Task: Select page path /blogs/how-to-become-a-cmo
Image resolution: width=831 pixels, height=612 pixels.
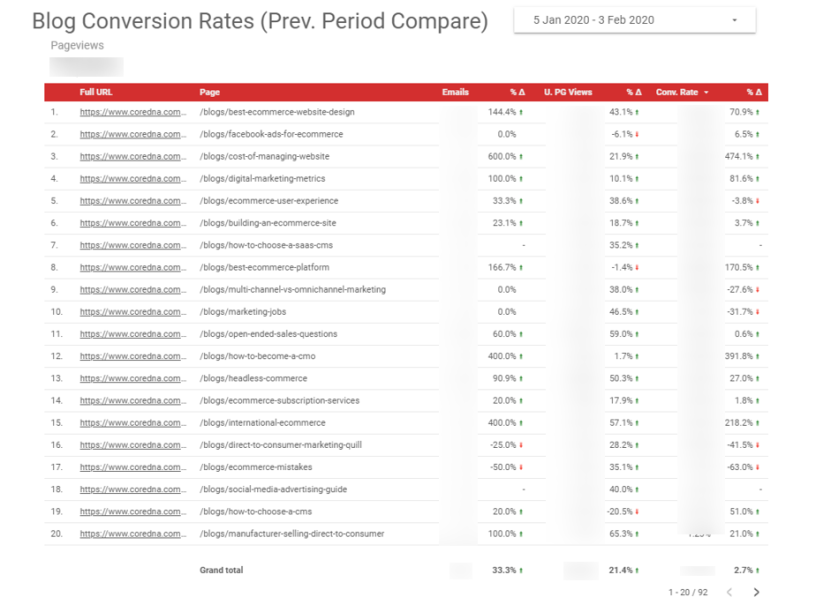Action: (x=258, y=357)
